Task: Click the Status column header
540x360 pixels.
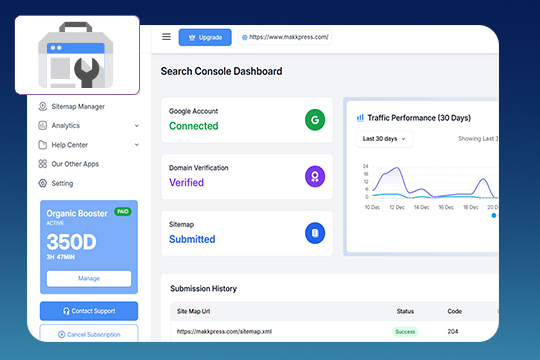Action: (x=405, y=311)
